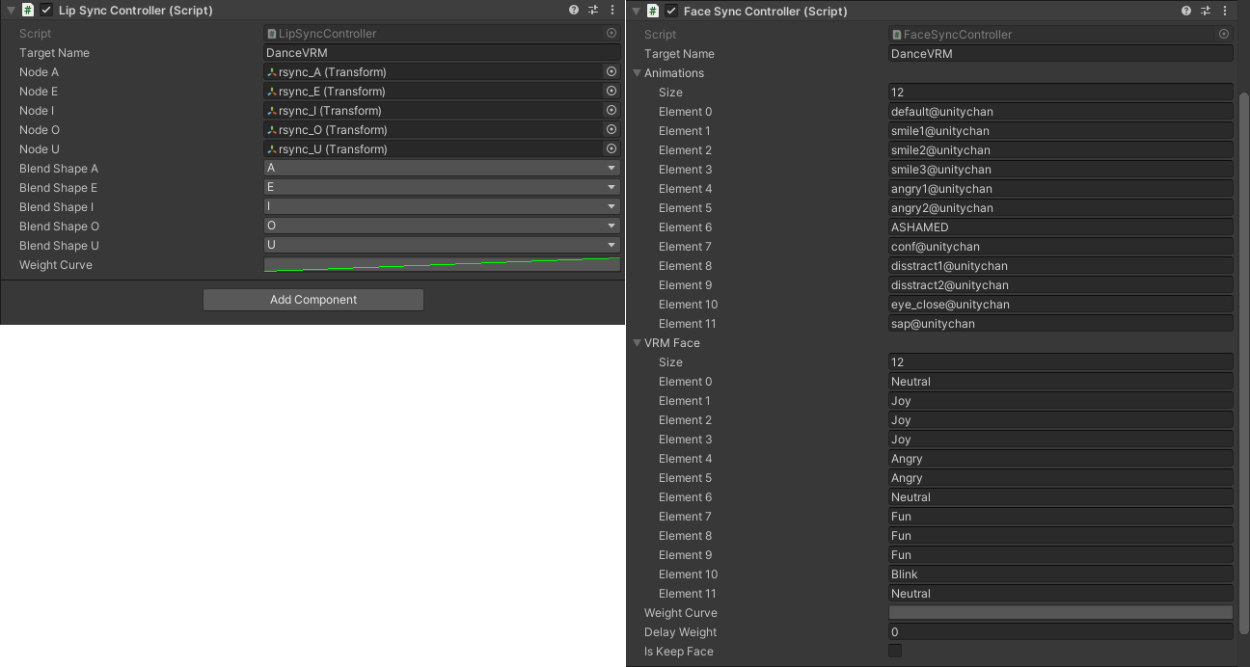Open the Blend Shape A dropdown
The height and width of the screenshot is (667, 1250).
[x=441, y=169]
